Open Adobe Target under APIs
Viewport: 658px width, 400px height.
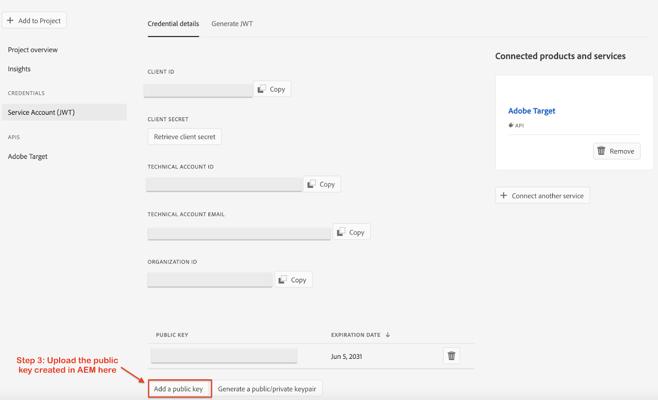coord(28,156)
